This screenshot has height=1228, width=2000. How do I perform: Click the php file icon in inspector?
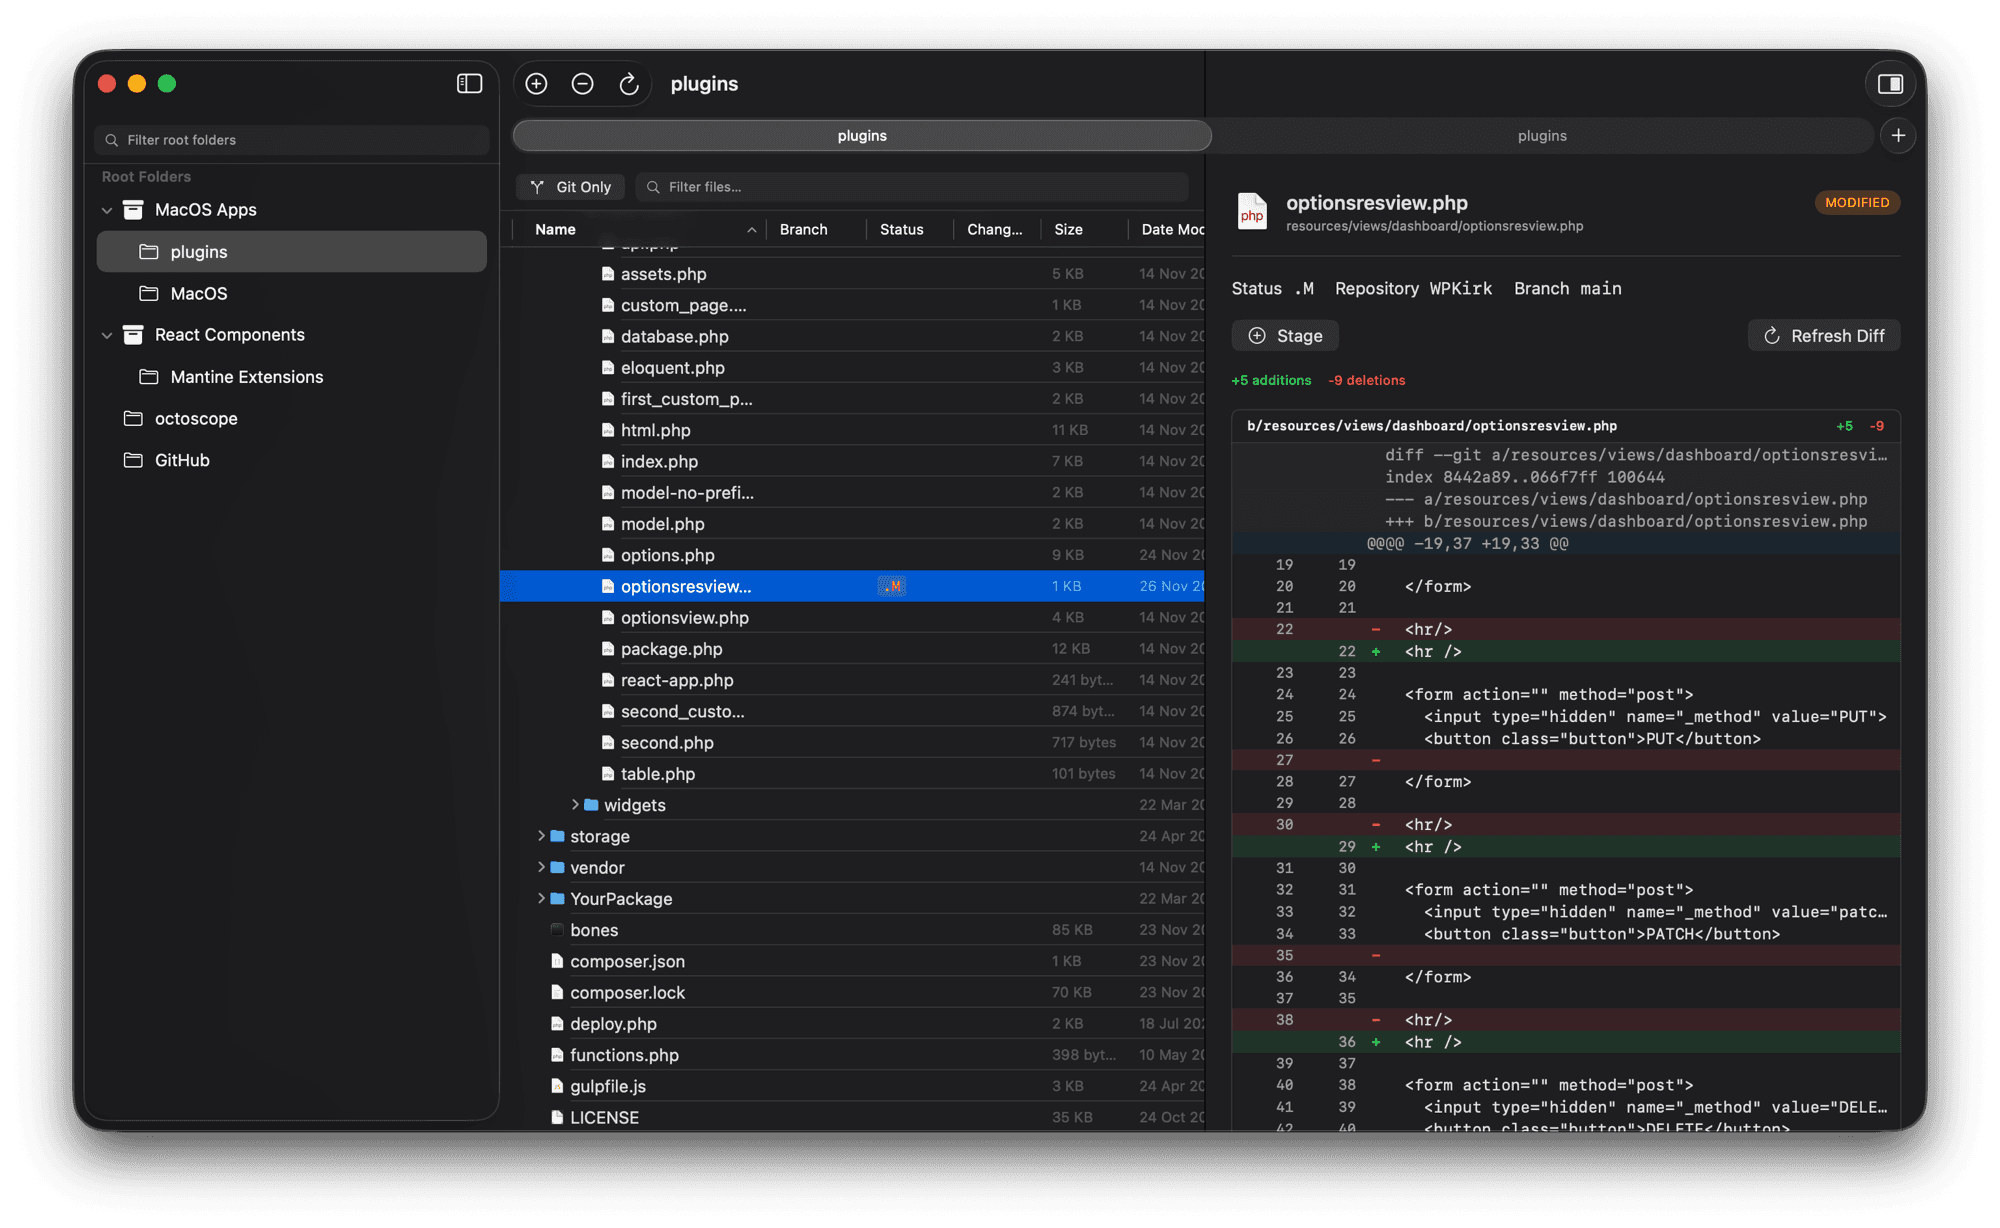pos(1252,211)
